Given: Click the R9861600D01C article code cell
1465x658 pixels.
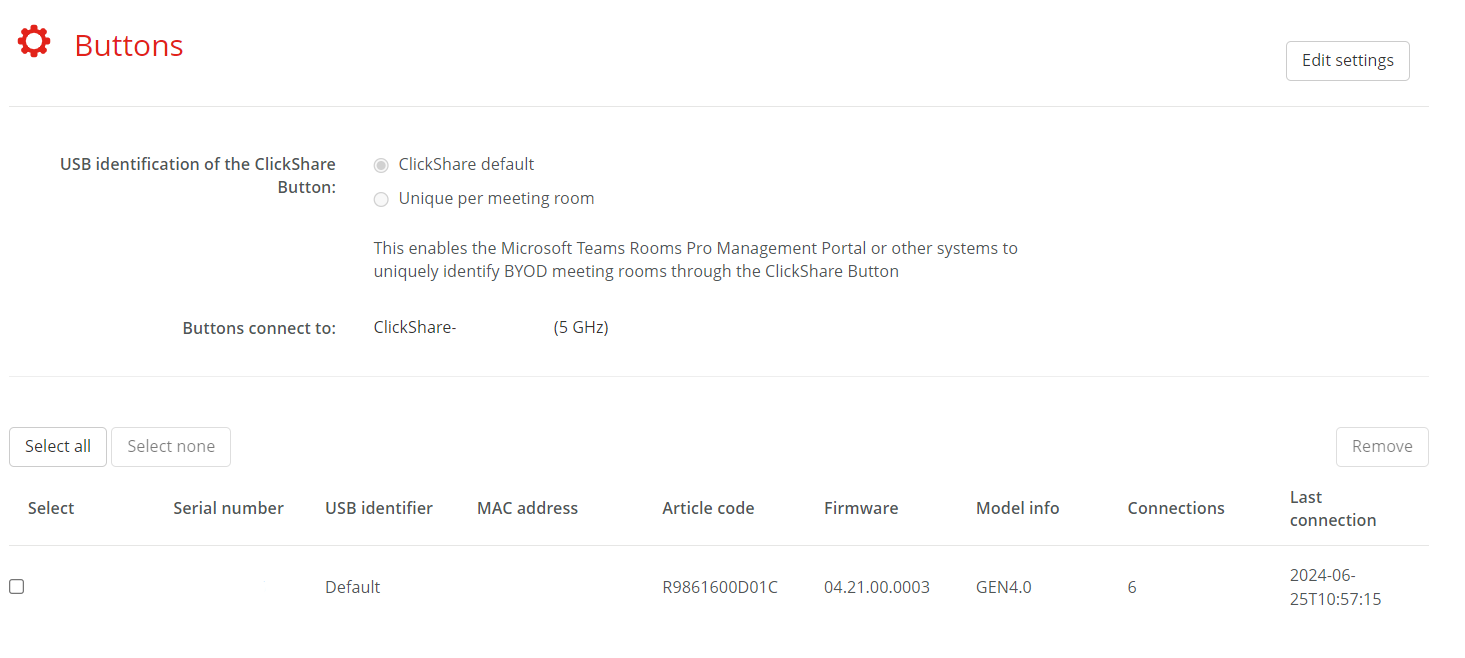Looking at the screenshot, I should click(720, 587).
